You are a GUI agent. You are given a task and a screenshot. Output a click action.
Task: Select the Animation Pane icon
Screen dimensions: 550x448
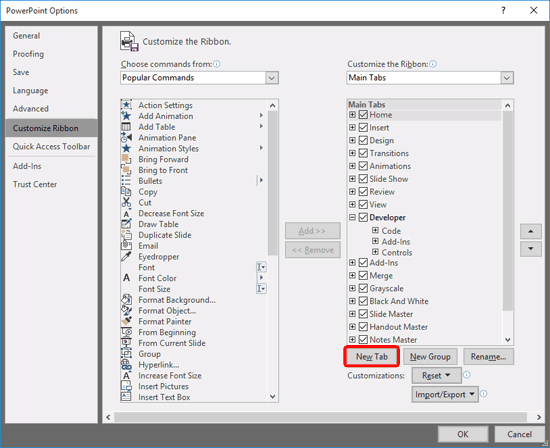[x=126, y=138]
